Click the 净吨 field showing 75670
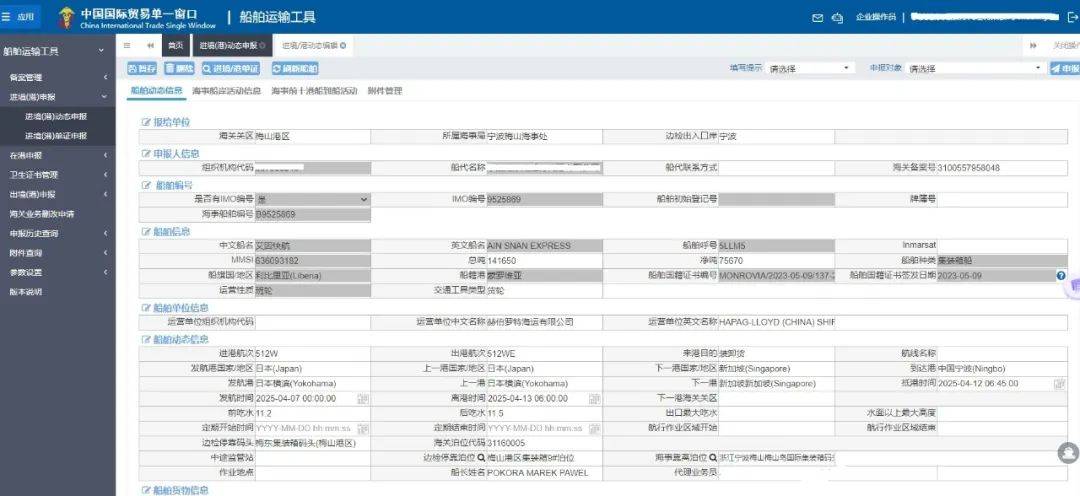This screenshot has width=1080, height=496. [x=776, y=260]
